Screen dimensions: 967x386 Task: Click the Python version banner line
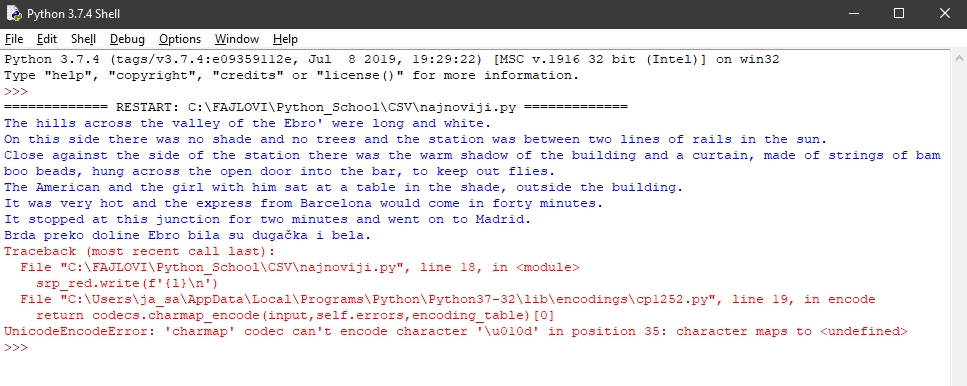click(x=392, y=60)
